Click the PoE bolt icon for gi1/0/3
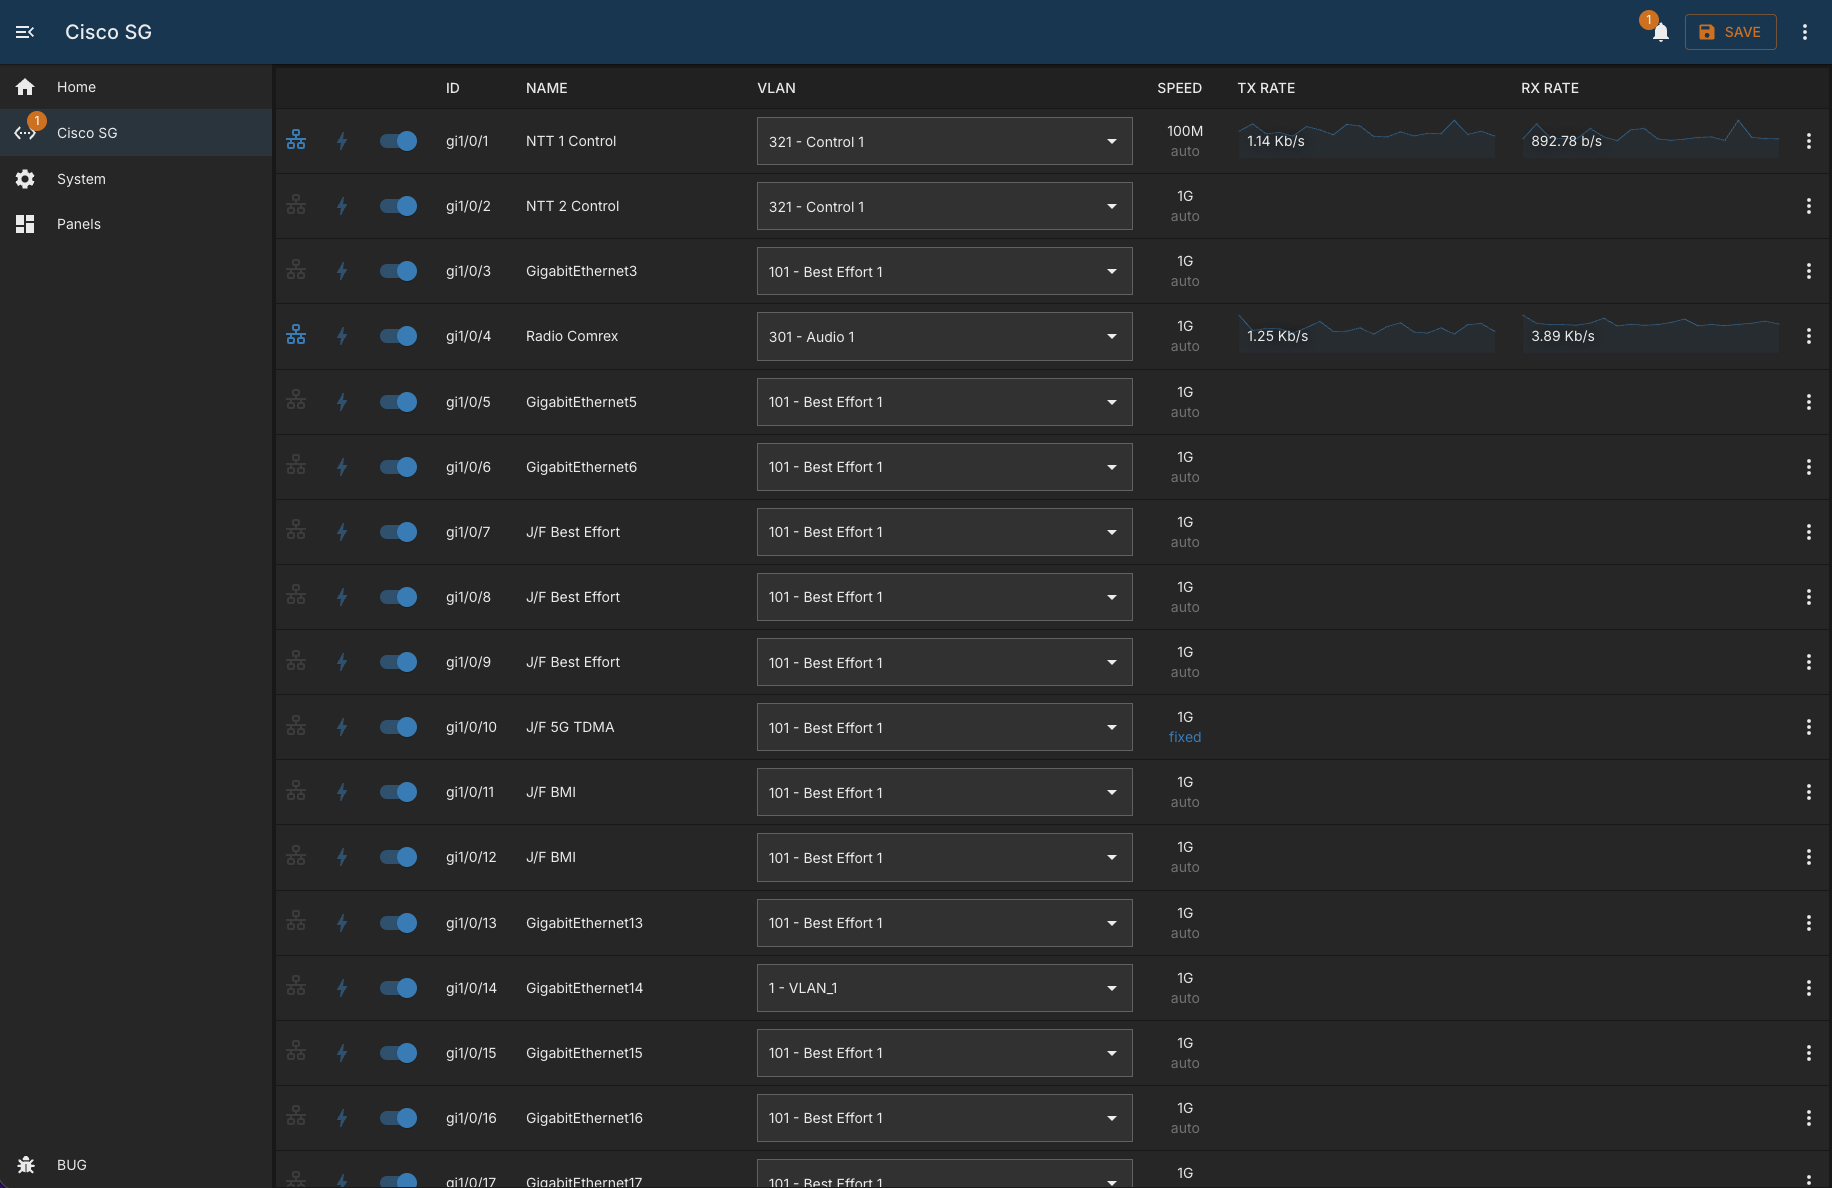The height and width of the screenshot is (1188, 1832). point(342,271)
